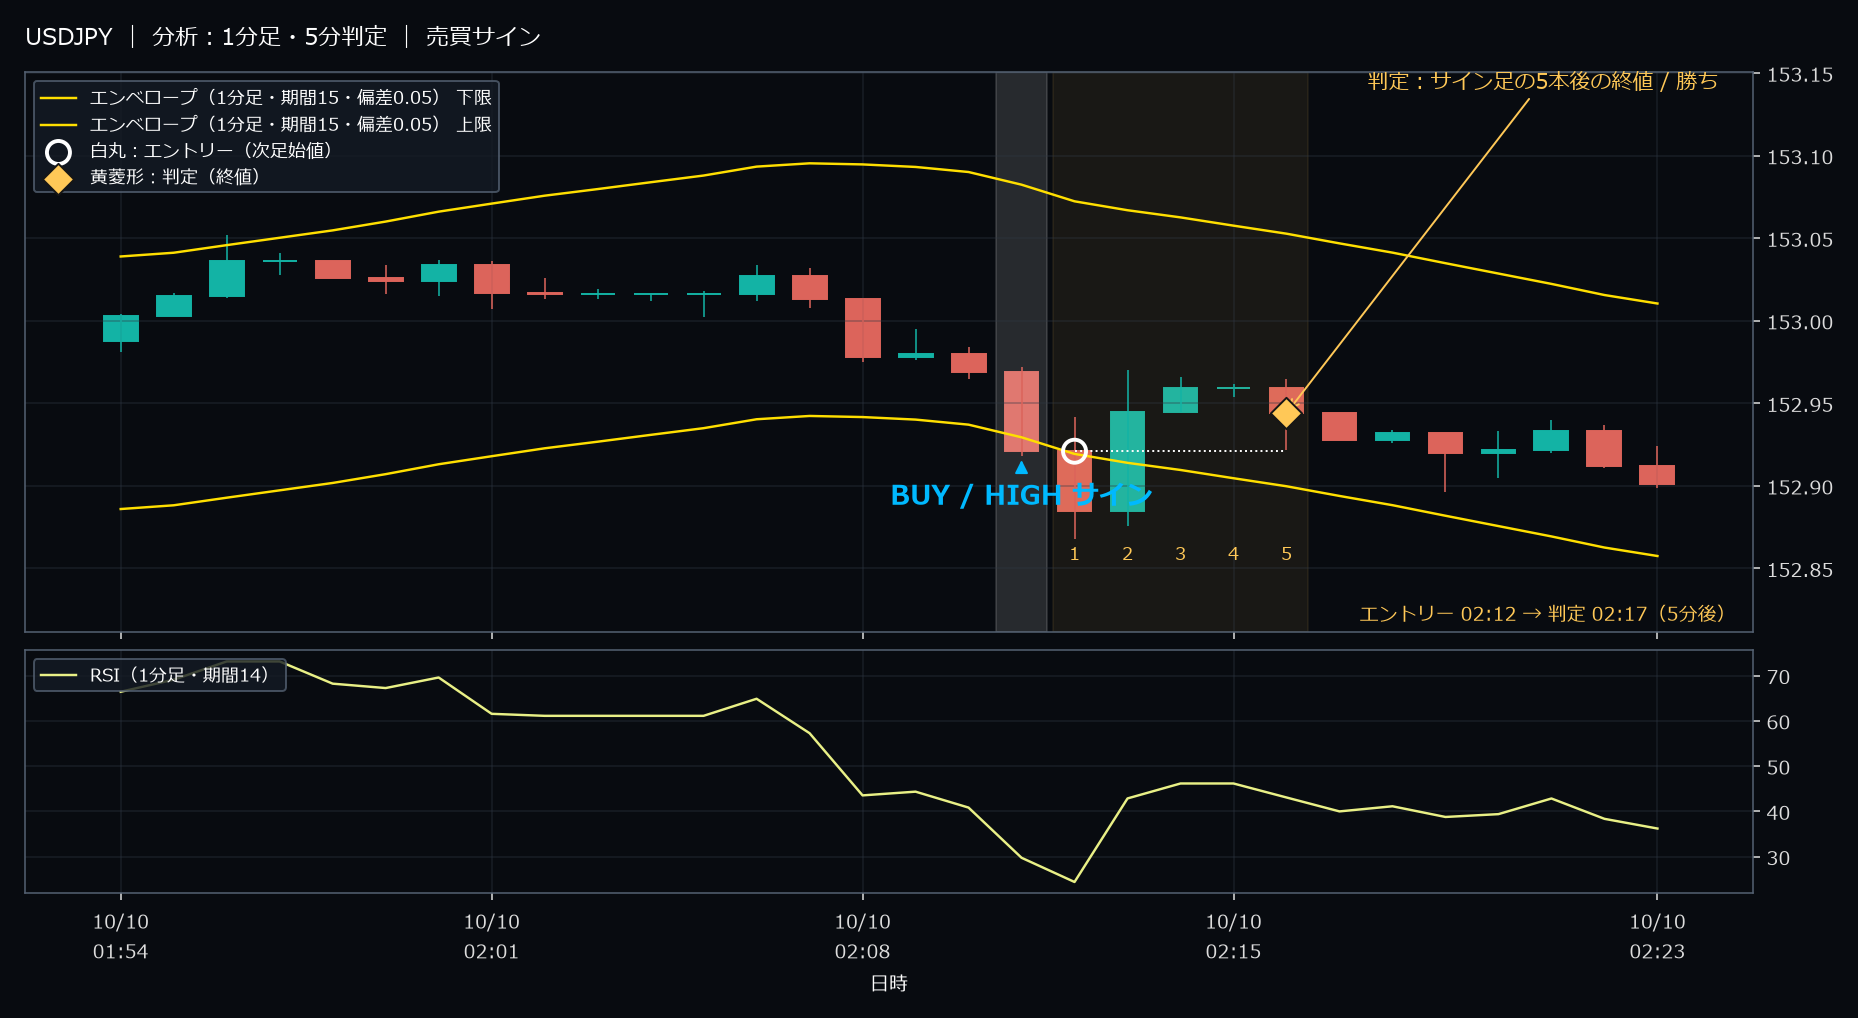
Task: Click time axis label '10/10 01:54'
Action: click(121, 936)
